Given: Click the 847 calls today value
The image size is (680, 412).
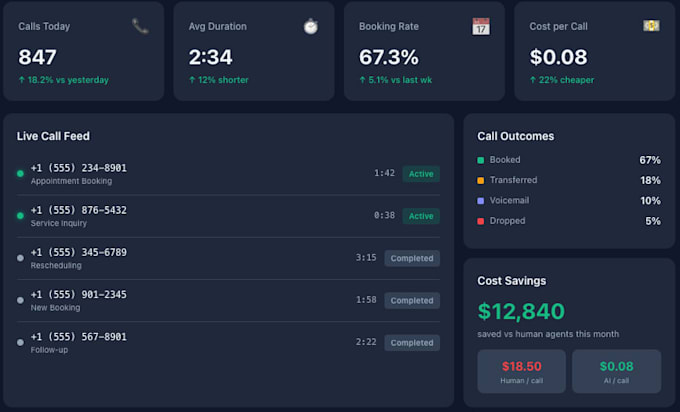Looking at the screenshot, I should [37, 57].
